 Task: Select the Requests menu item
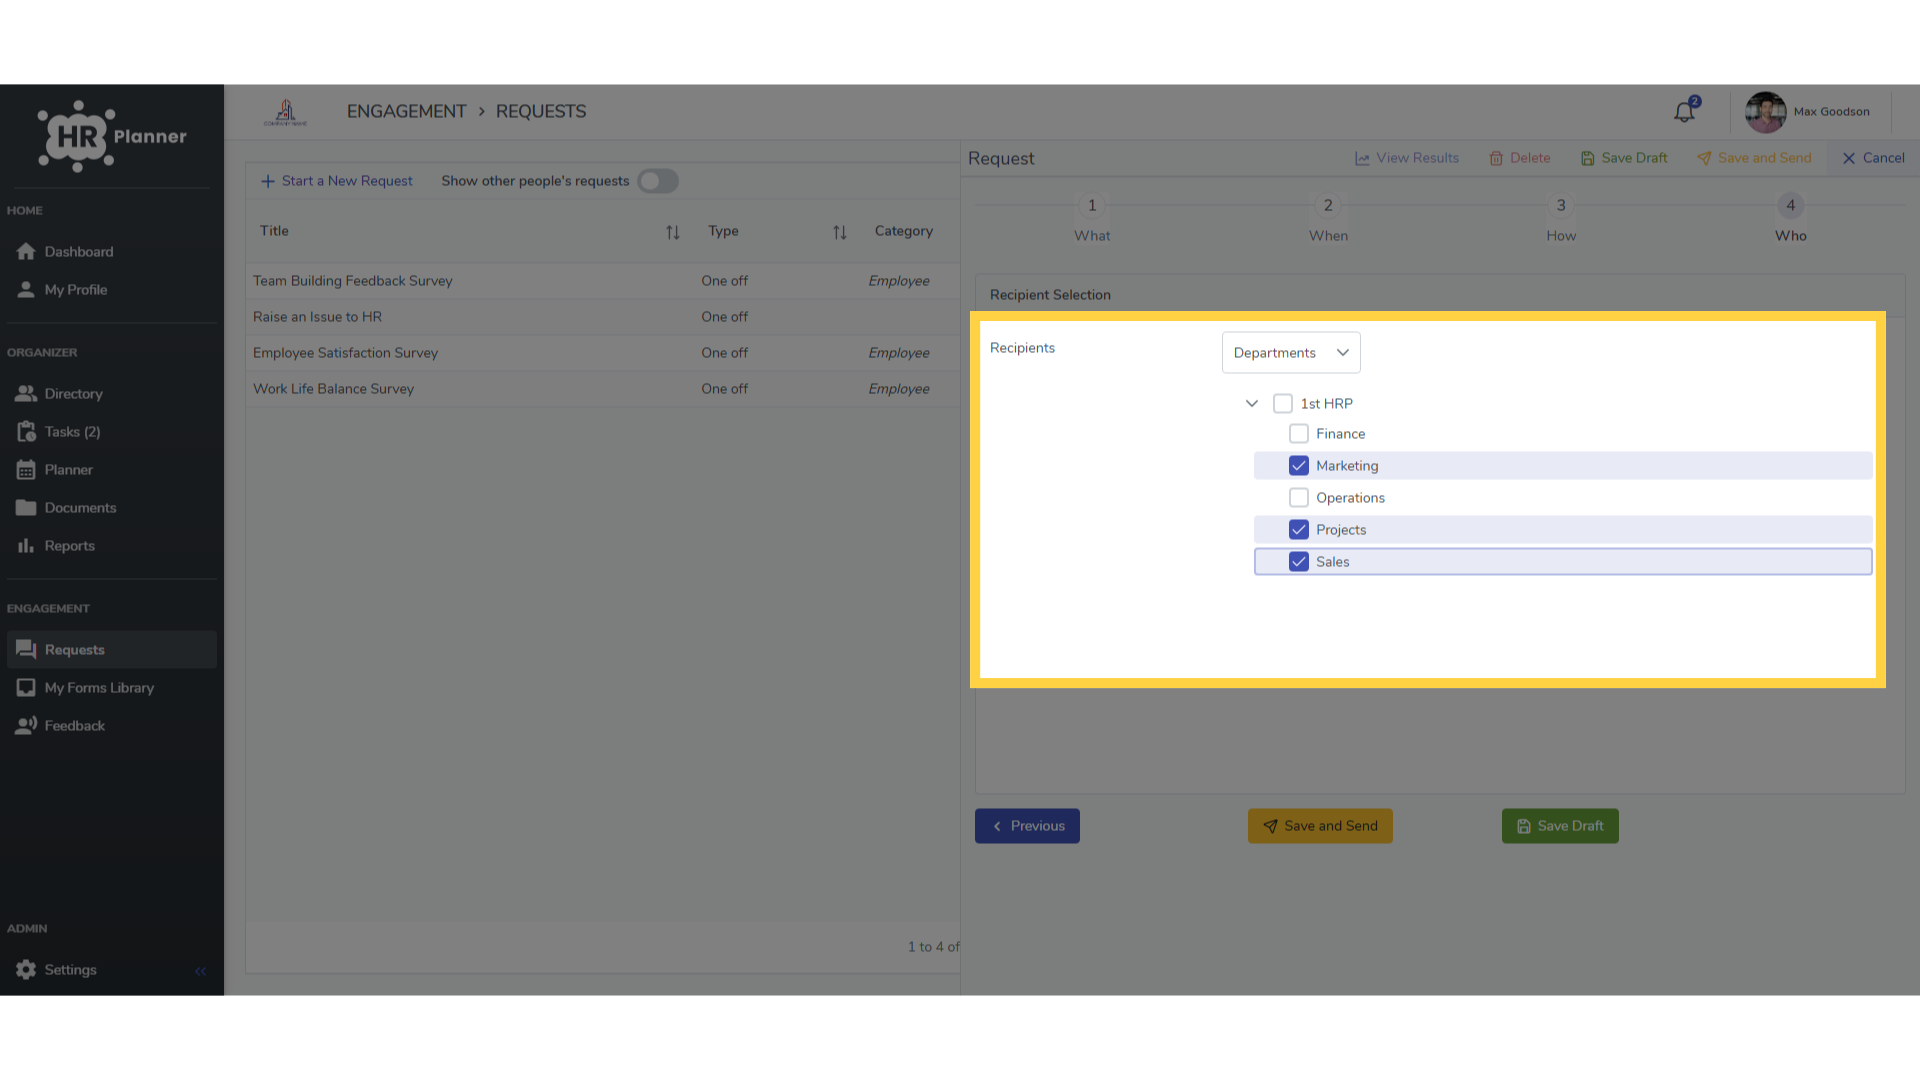(111, 650)
